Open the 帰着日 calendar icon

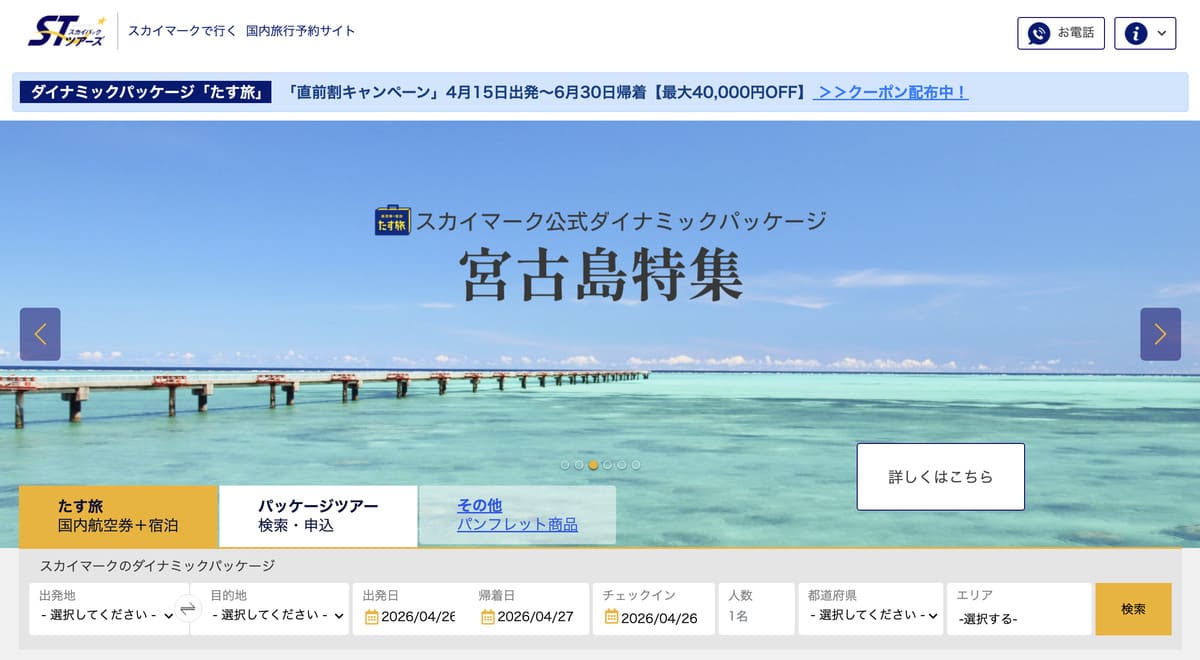[487, 615]
